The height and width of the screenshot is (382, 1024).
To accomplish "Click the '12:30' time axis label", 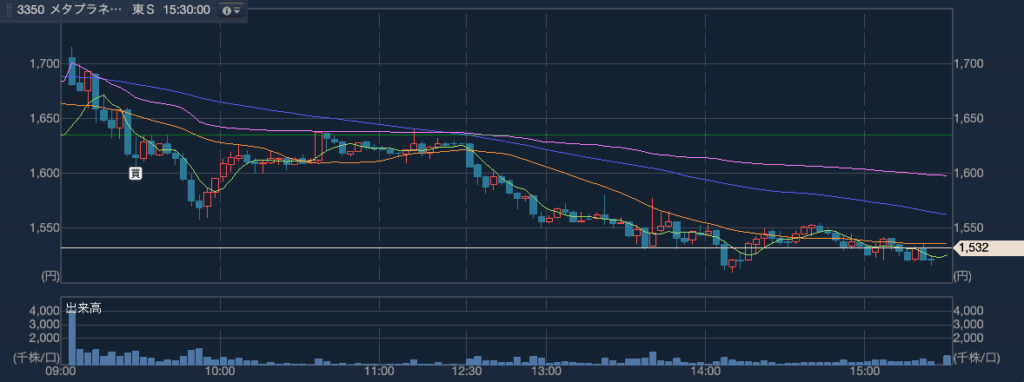I will tap(466, 371).
